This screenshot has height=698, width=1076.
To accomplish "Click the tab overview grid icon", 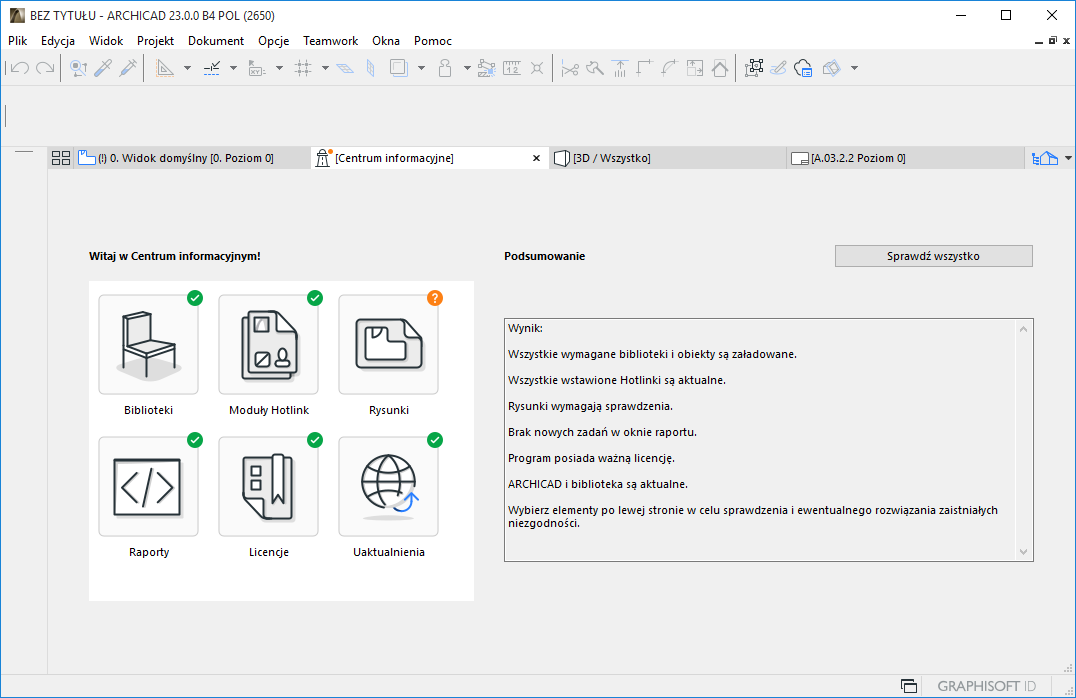I will (61, 158).
